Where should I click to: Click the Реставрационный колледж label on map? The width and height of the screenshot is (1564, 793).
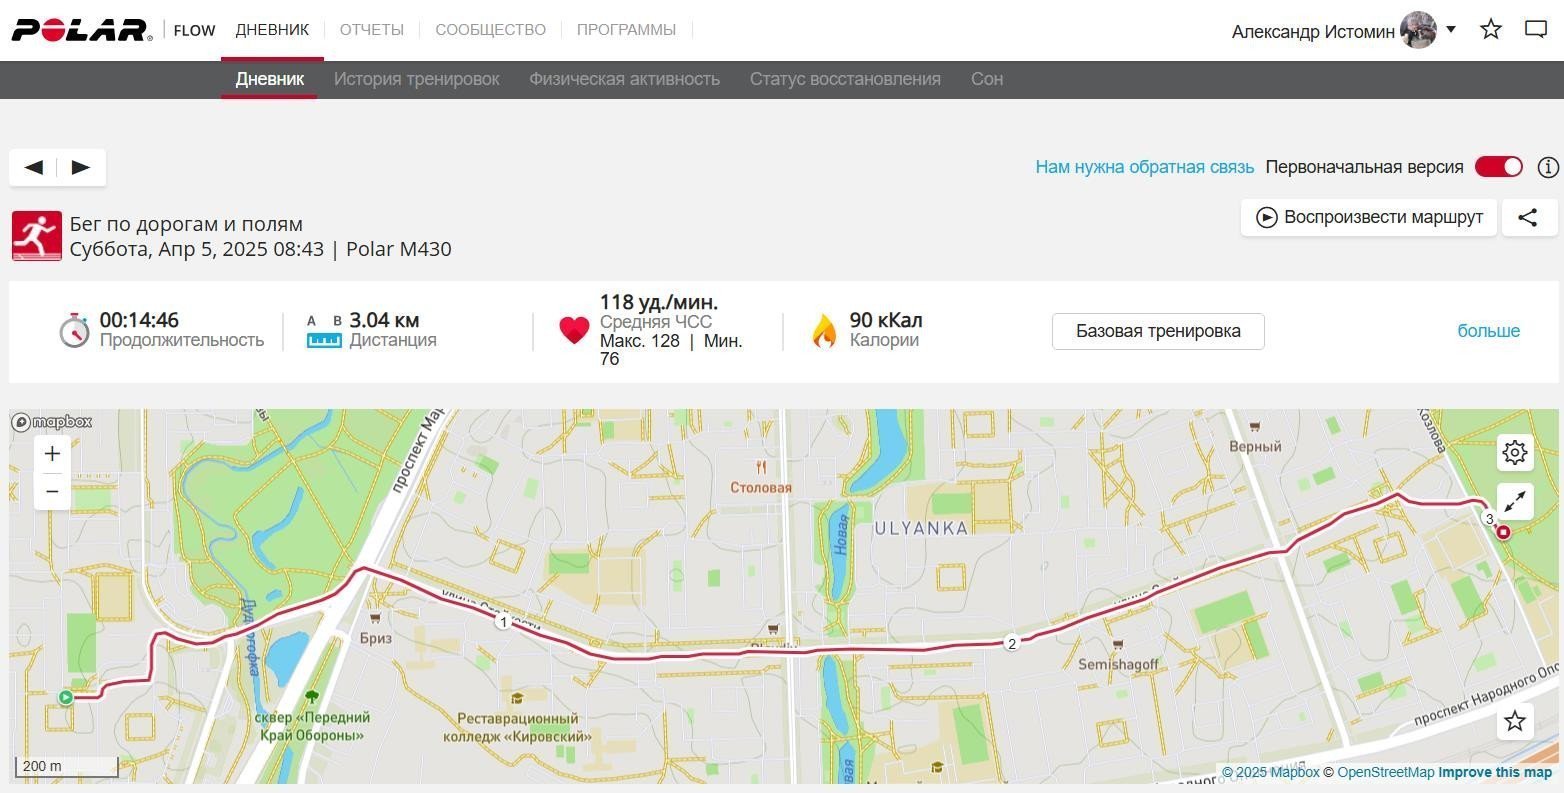point(518,727)
